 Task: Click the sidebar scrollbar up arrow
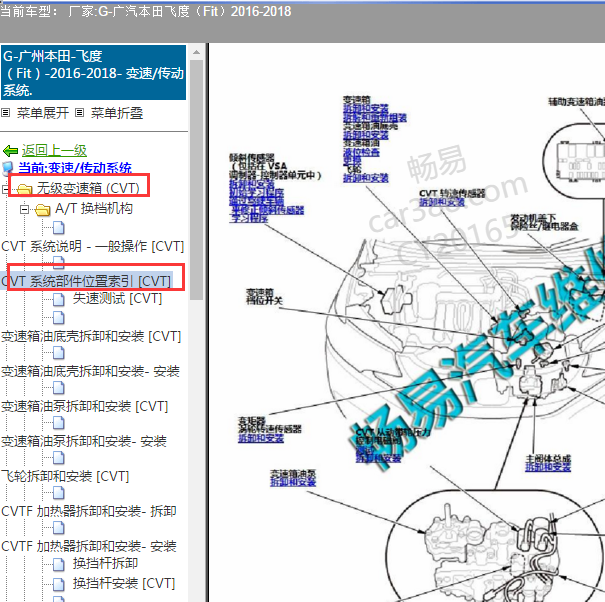[196, 52]
